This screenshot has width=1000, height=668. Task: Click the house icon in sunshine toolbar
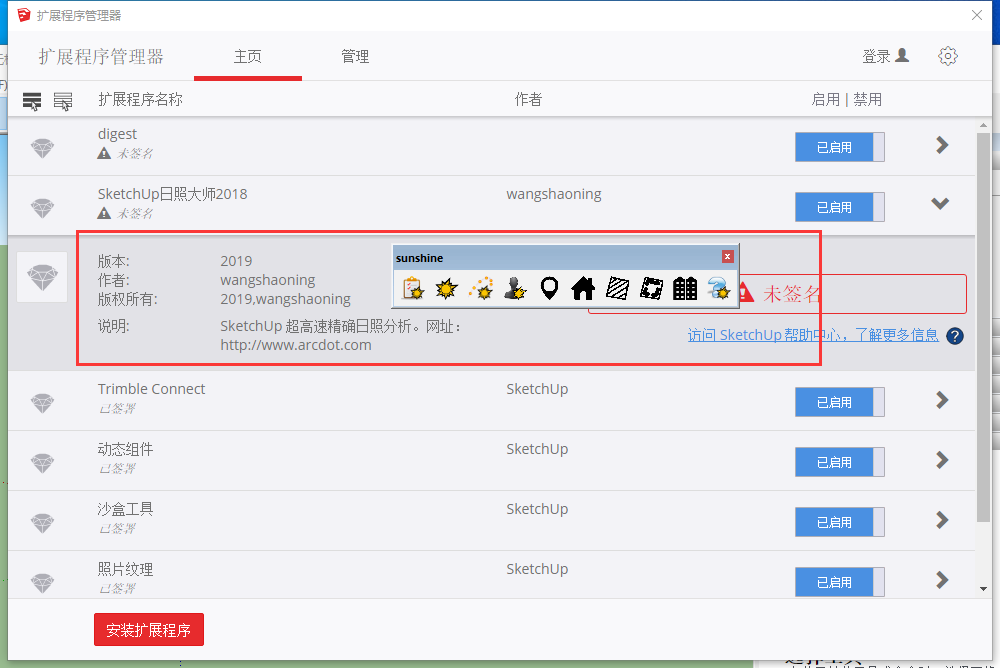click(x=583, y=288)
